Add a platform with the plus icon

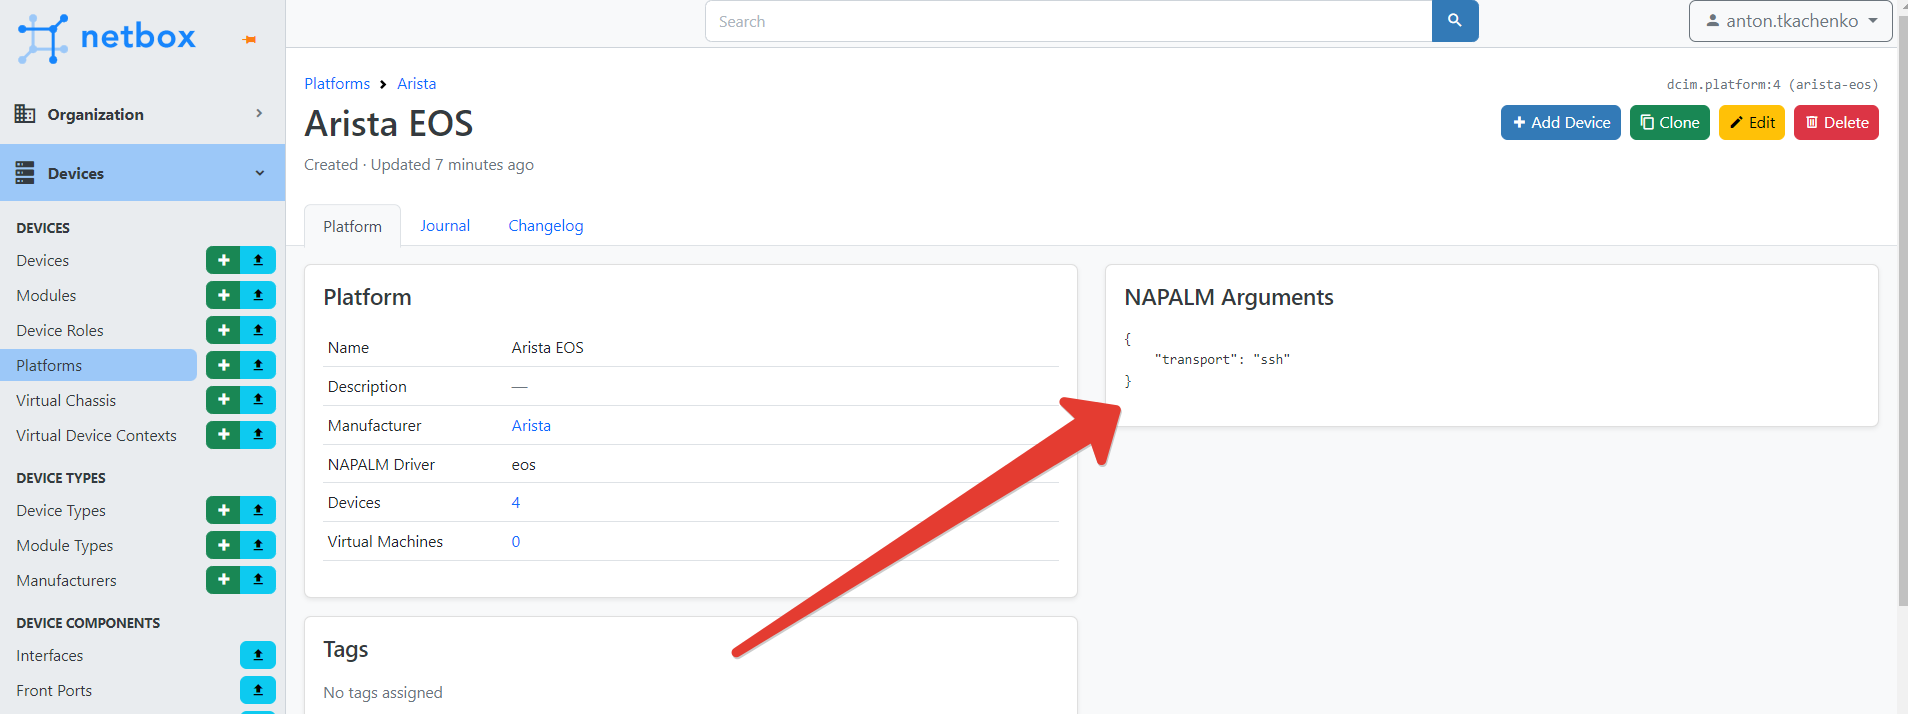(x=223, y=365)
